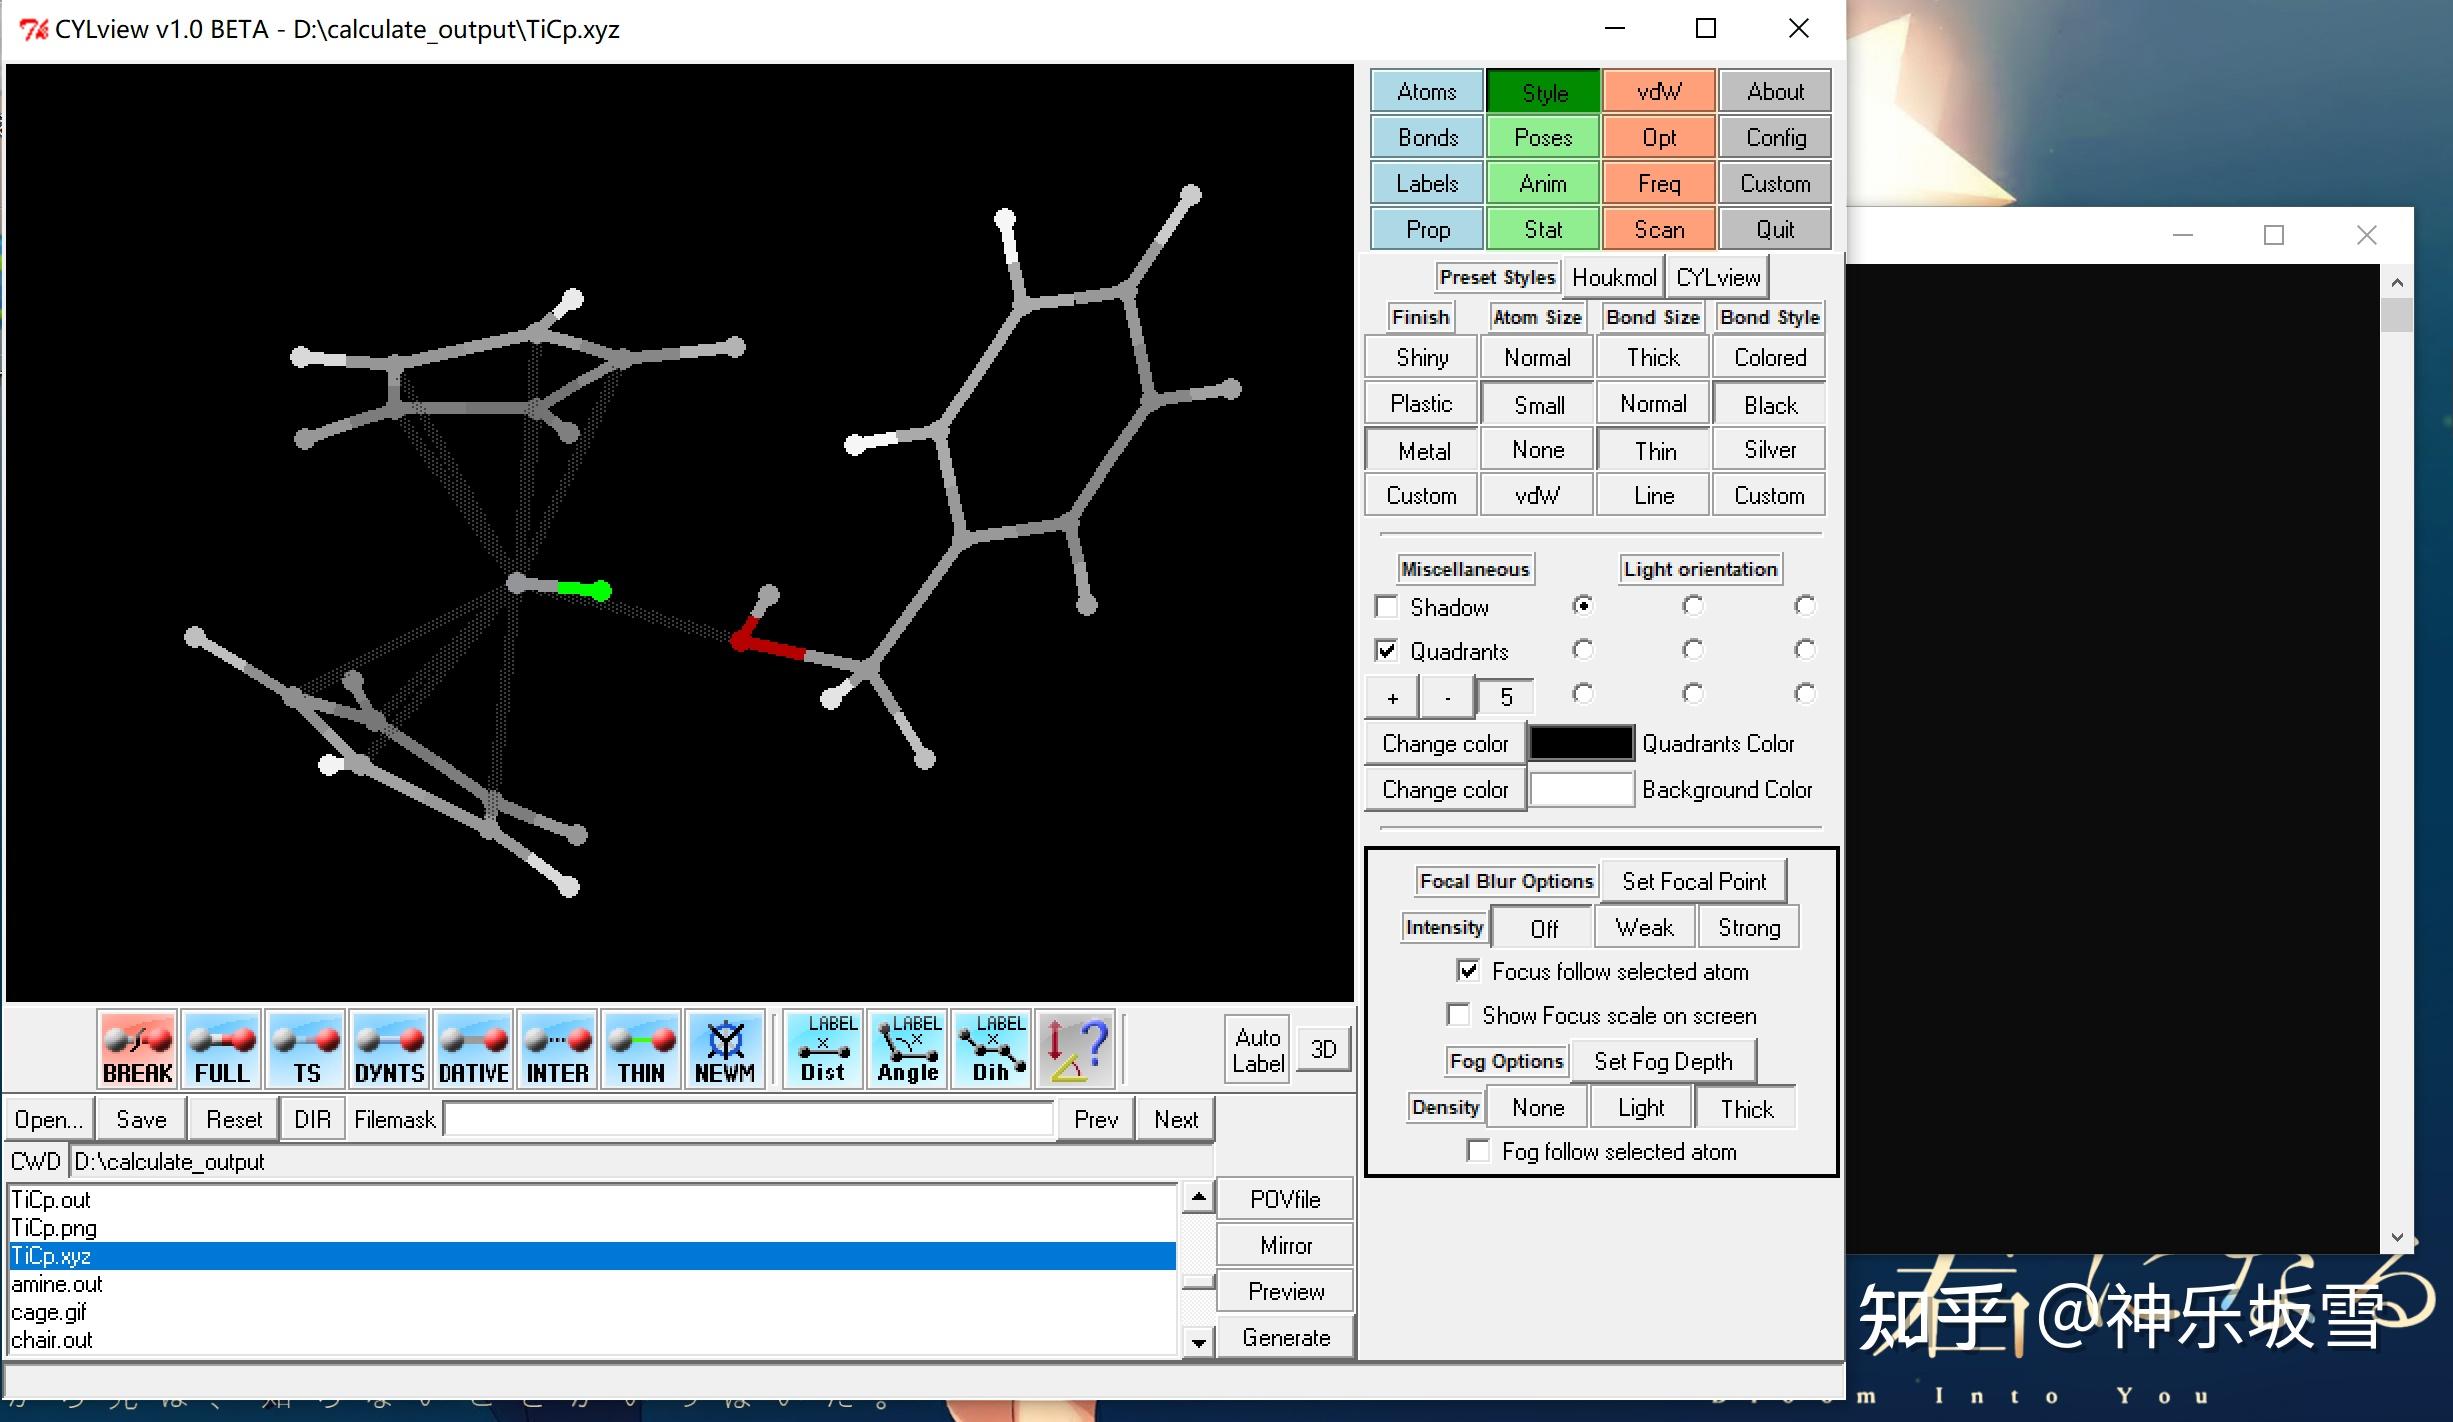Click the Filemask input field
Image resolution: width=2453 pixels, height=1422 pixels.
click(x=749, y=1120)
